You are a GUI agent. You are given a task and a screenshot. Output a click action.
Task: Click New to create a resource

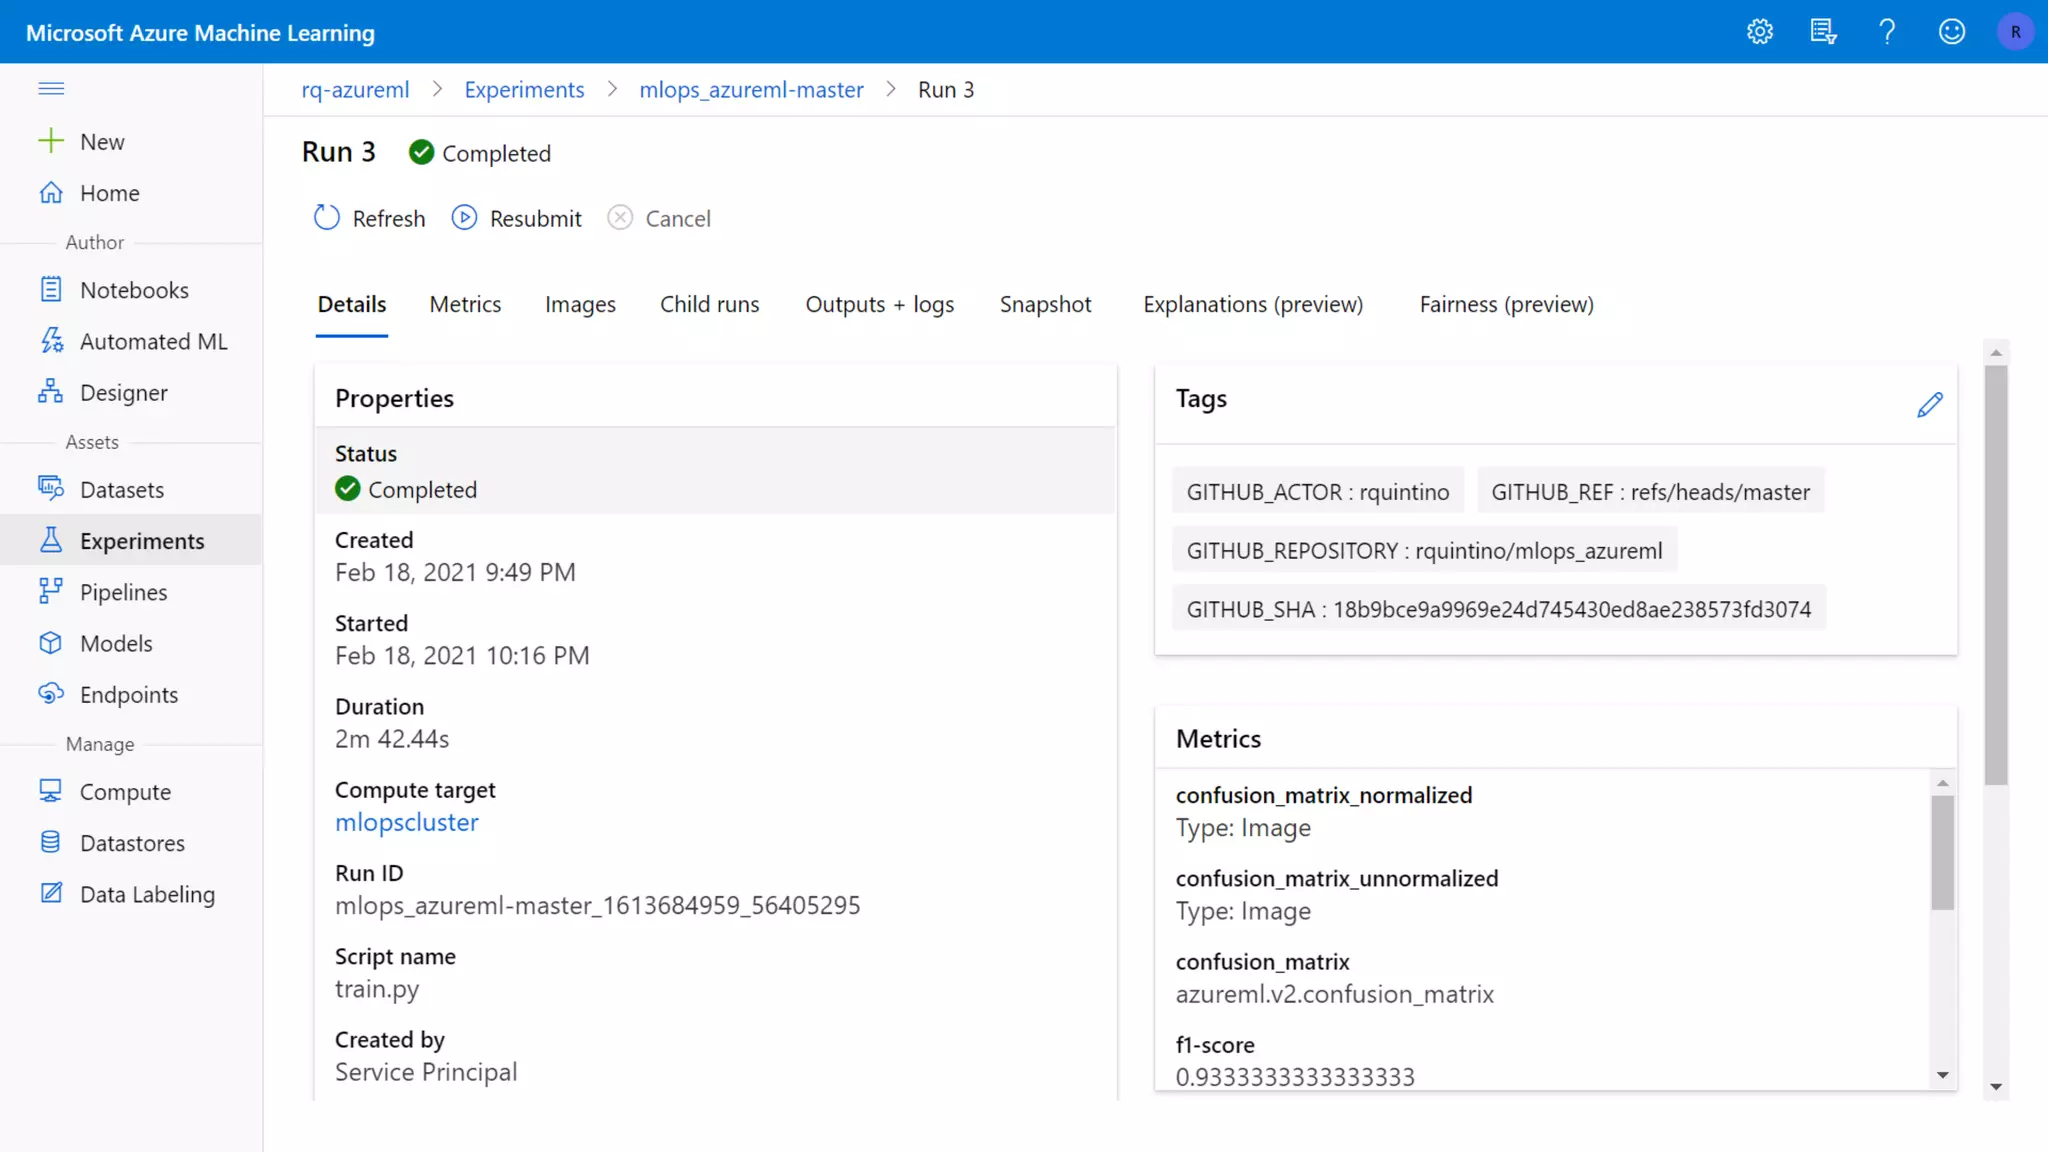pyautogui.click(x=101, y=142)
